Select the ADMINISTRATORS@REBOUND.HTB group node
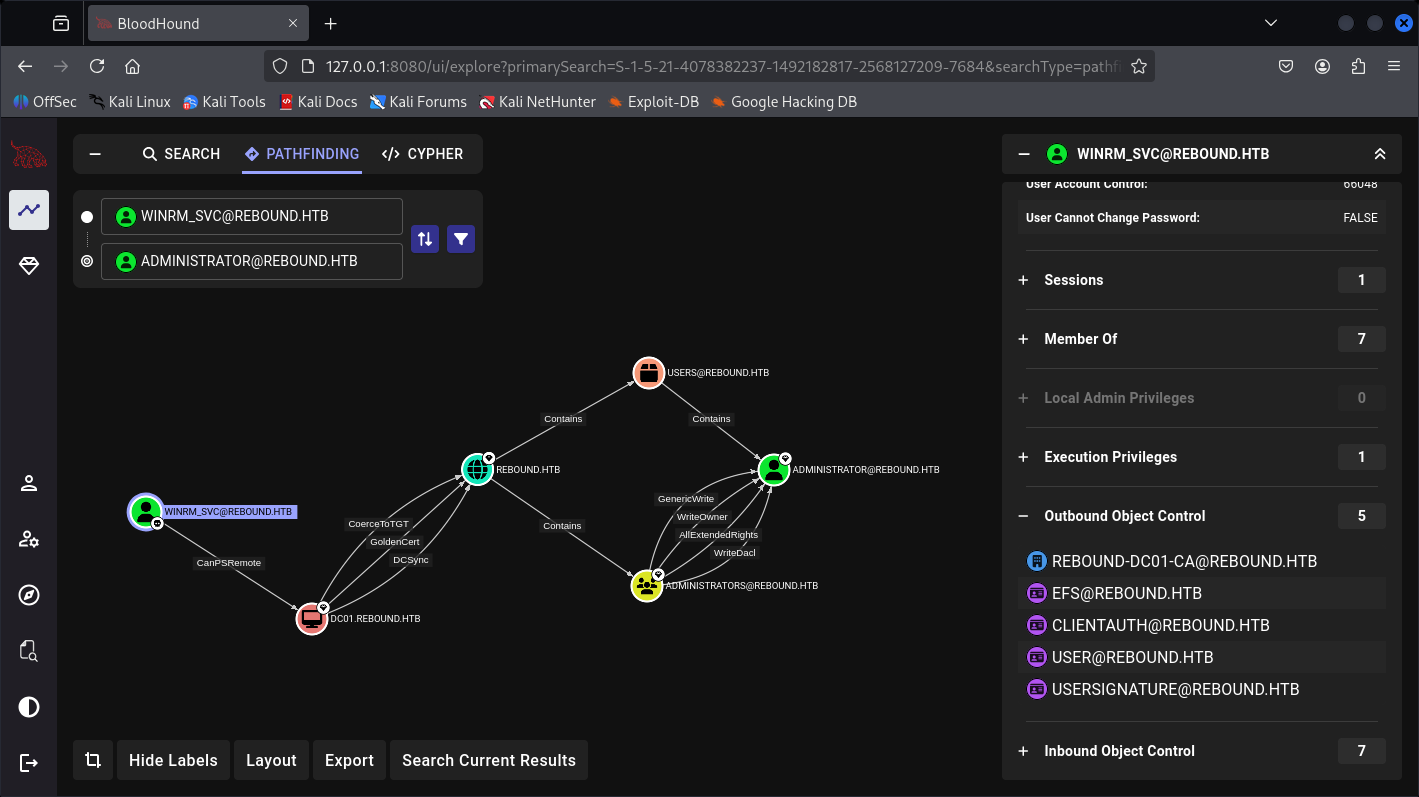 647,586
